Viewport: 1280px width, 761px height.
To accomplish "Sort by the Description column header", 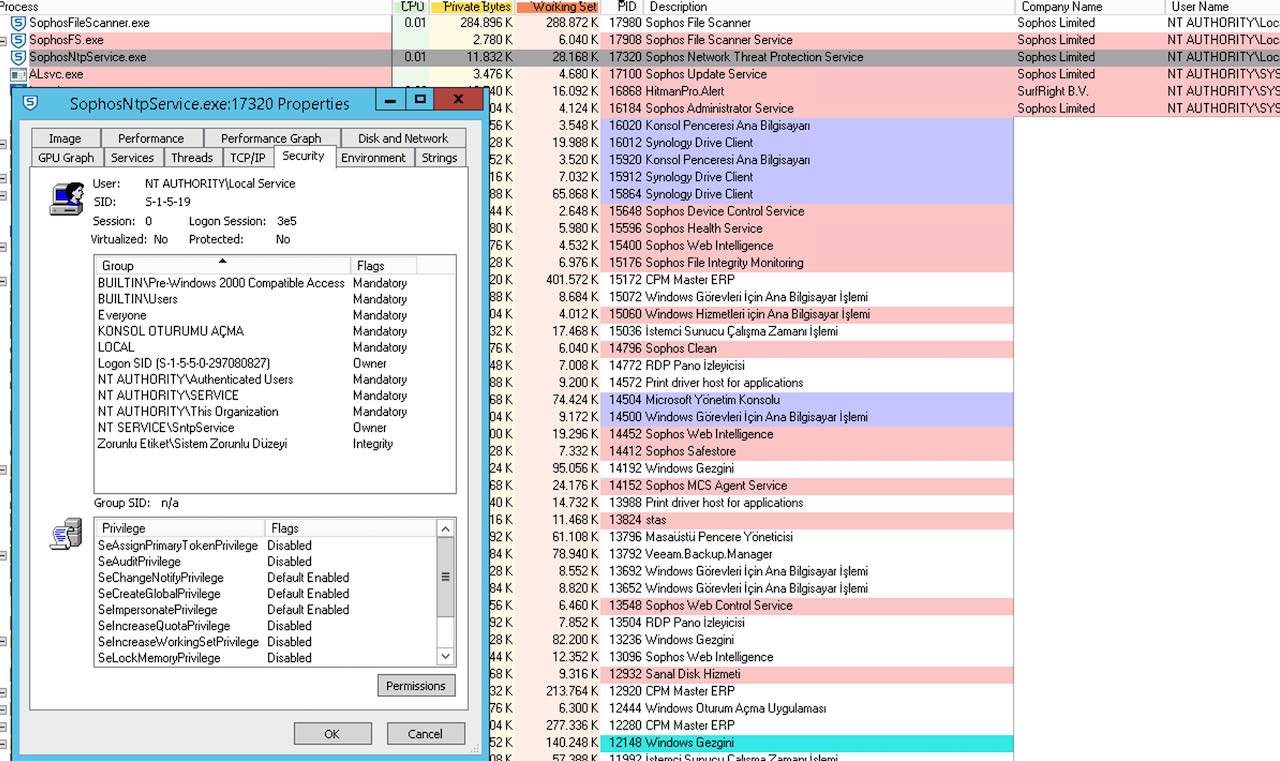I will point(829,7).
